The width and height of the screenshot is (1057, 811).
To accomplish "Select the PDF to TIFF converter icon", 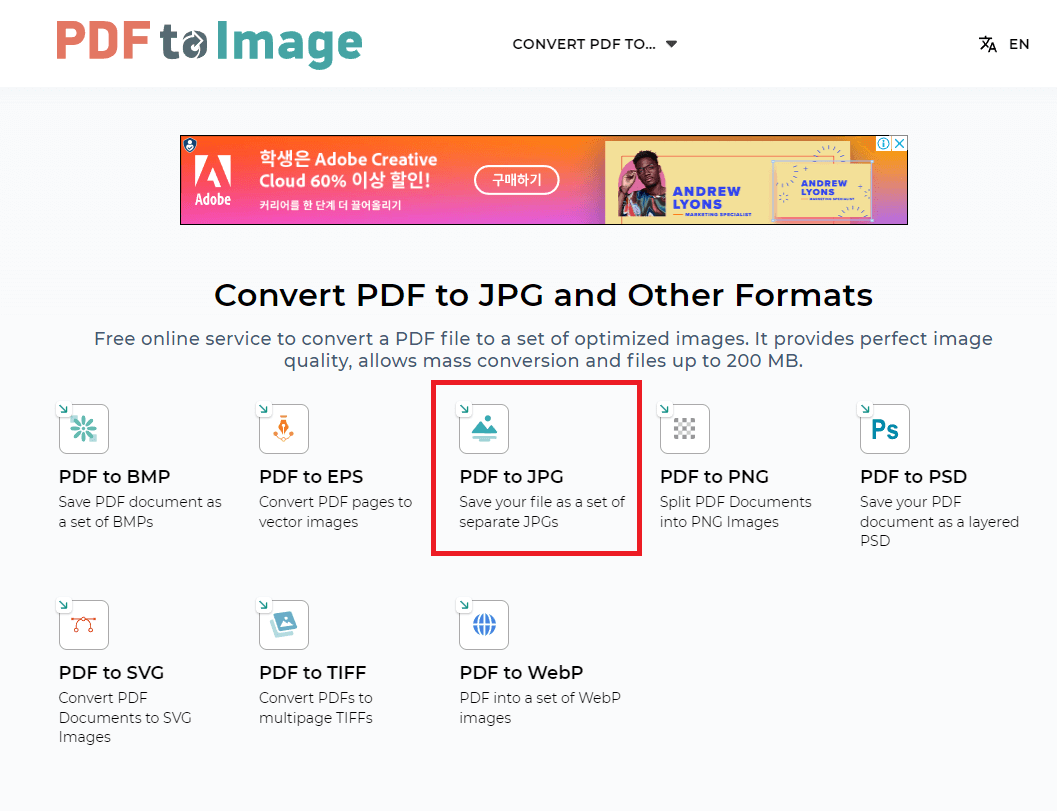I will [x=283, y=624].
